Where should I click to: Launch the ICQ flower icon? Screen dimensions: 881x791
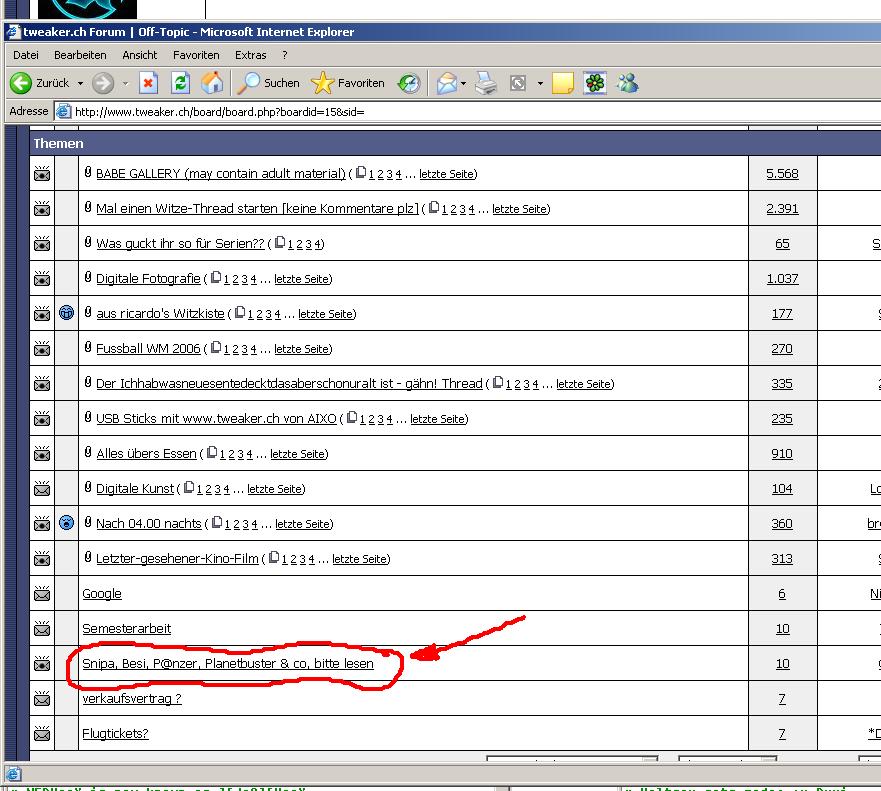[595, 83]
